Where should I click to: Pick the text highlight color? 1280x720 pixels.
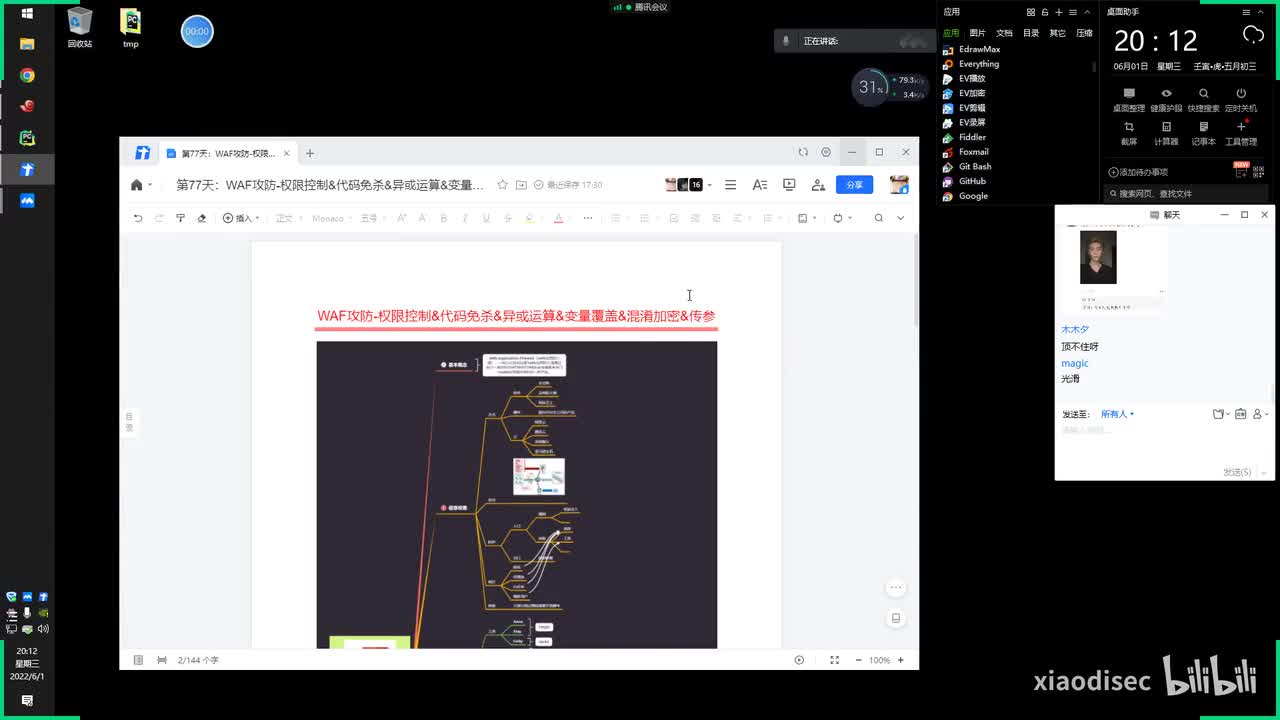click(530, 218)
